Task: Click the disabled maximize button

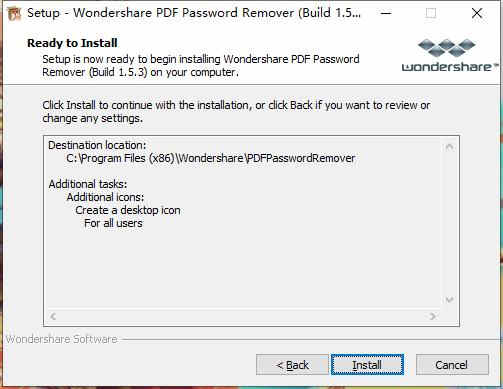Action: [x=431, y=13]
